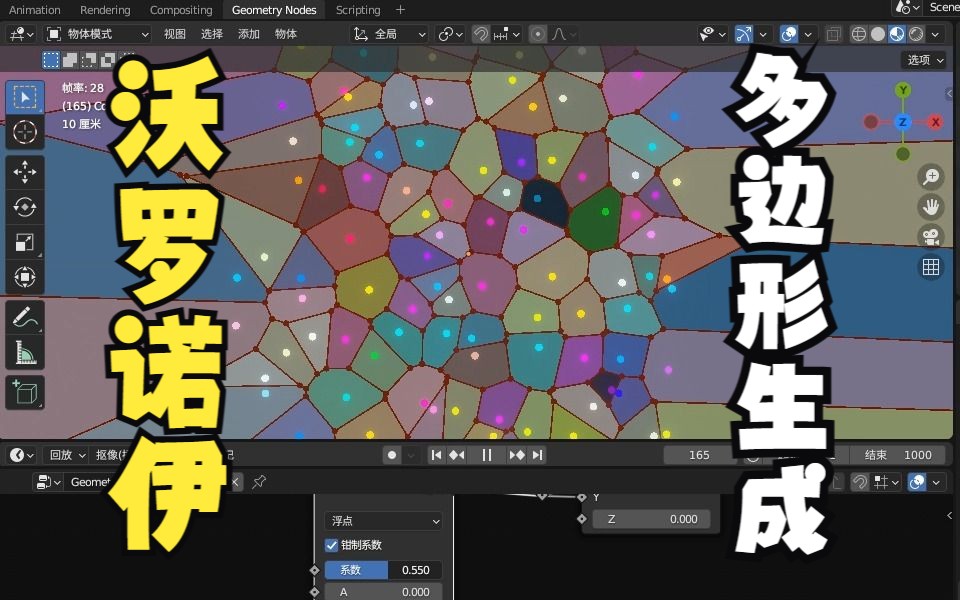
Task: Pick the Rotate tool
Action: tap(24, 207)
